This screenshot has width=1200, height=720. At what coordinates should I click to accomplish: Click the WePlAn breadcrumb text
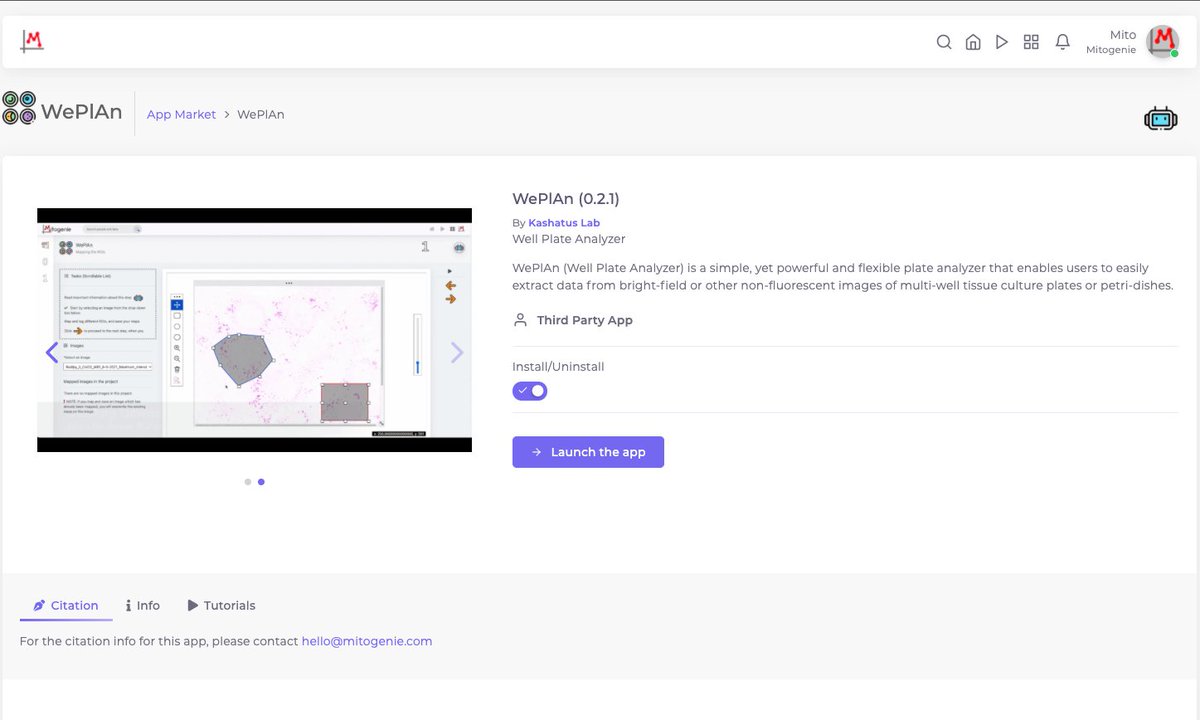pos(261,114)
